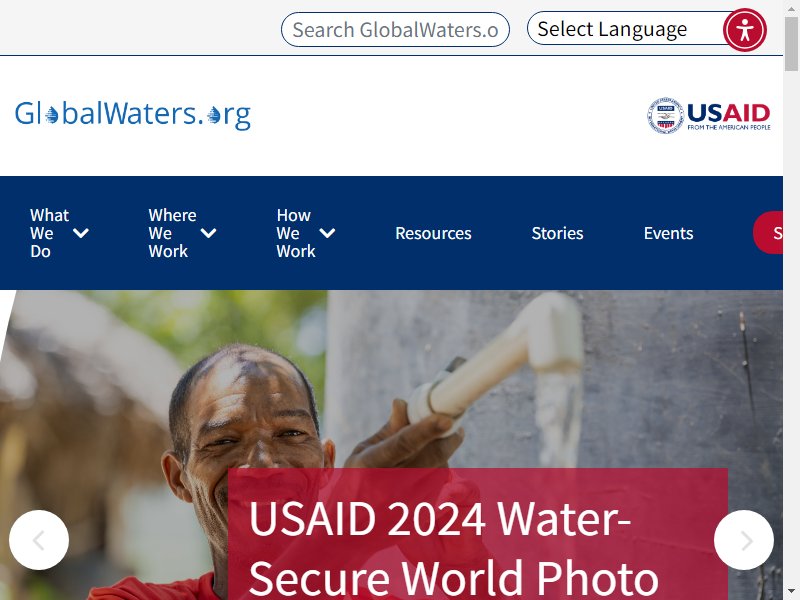Open the Where We Work menu
The image size is (800, 600).
pos(172,233)
